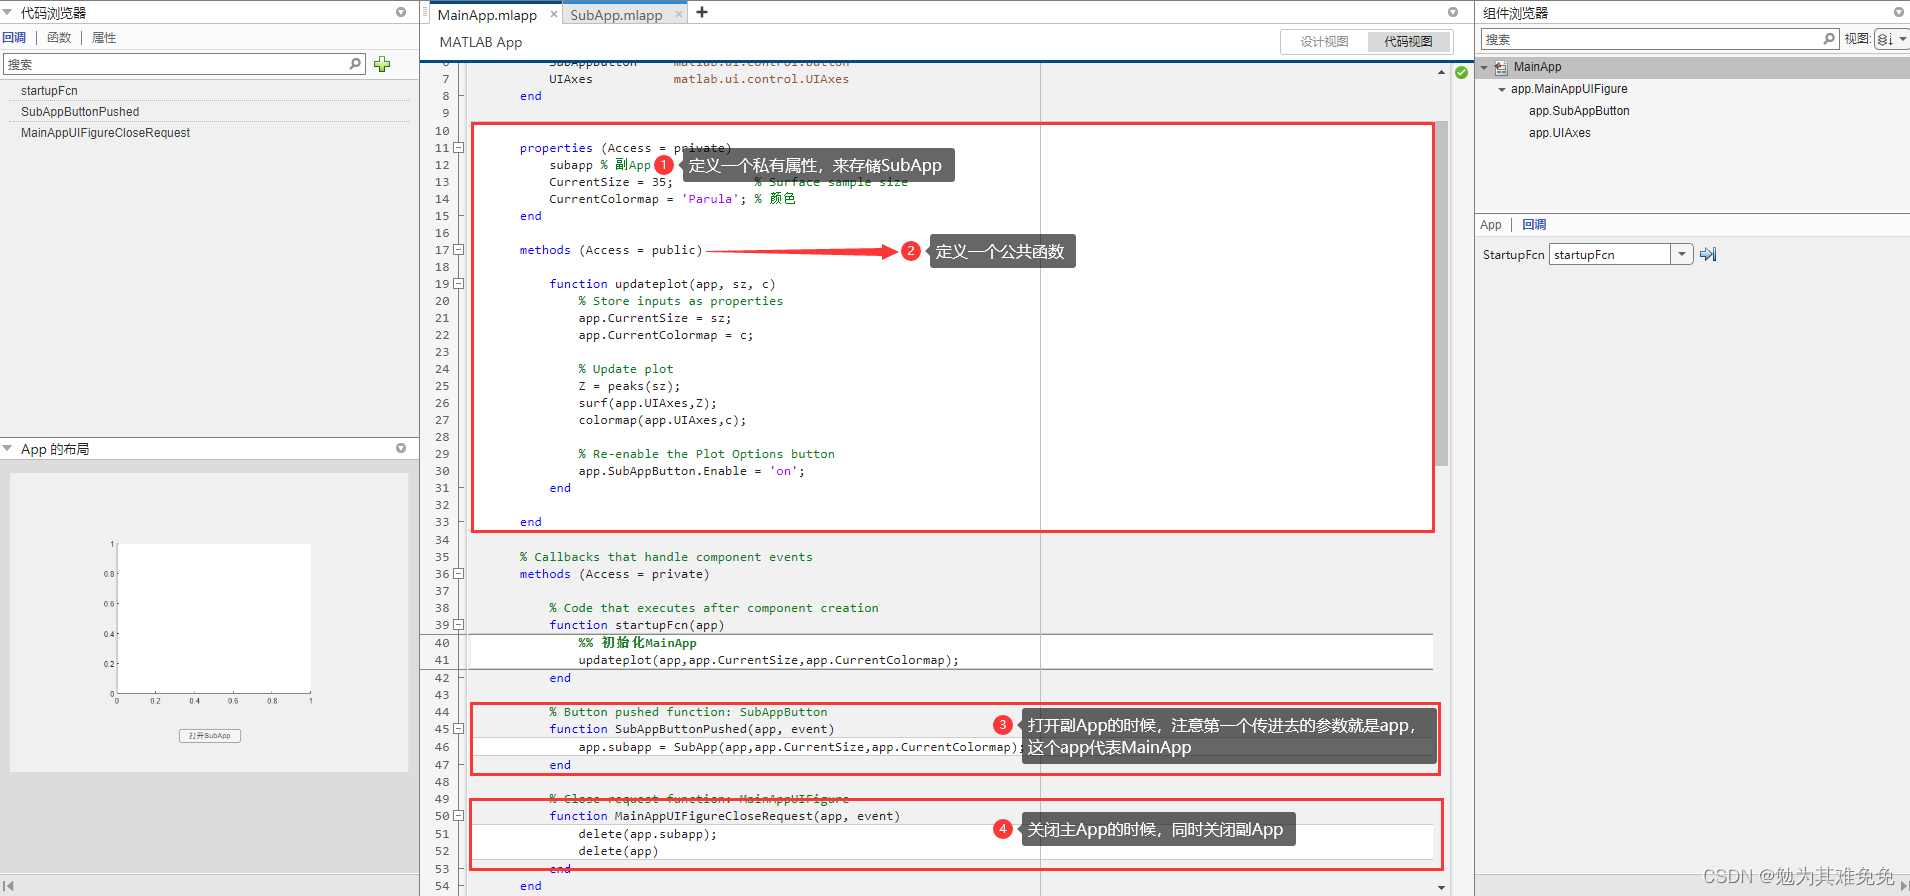The height and width of the screenshot is (896, 1910).
Task: Collapse left panel with bottom-left arrow icon
Action: coord(8,886)
